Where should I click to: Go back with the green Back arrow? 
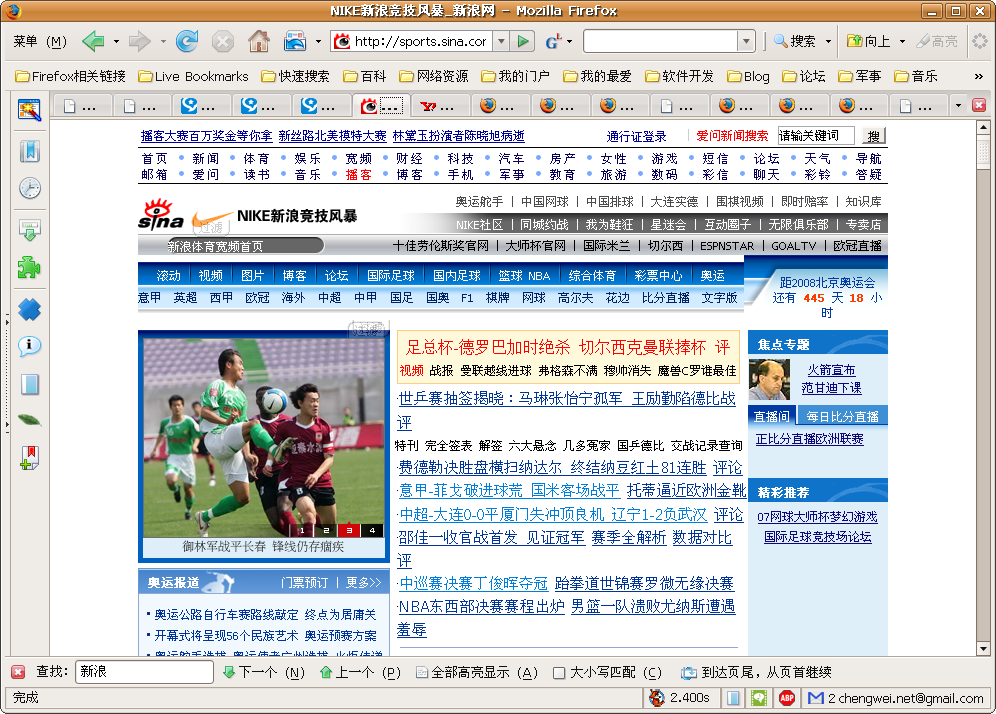(x=93, y=42)
